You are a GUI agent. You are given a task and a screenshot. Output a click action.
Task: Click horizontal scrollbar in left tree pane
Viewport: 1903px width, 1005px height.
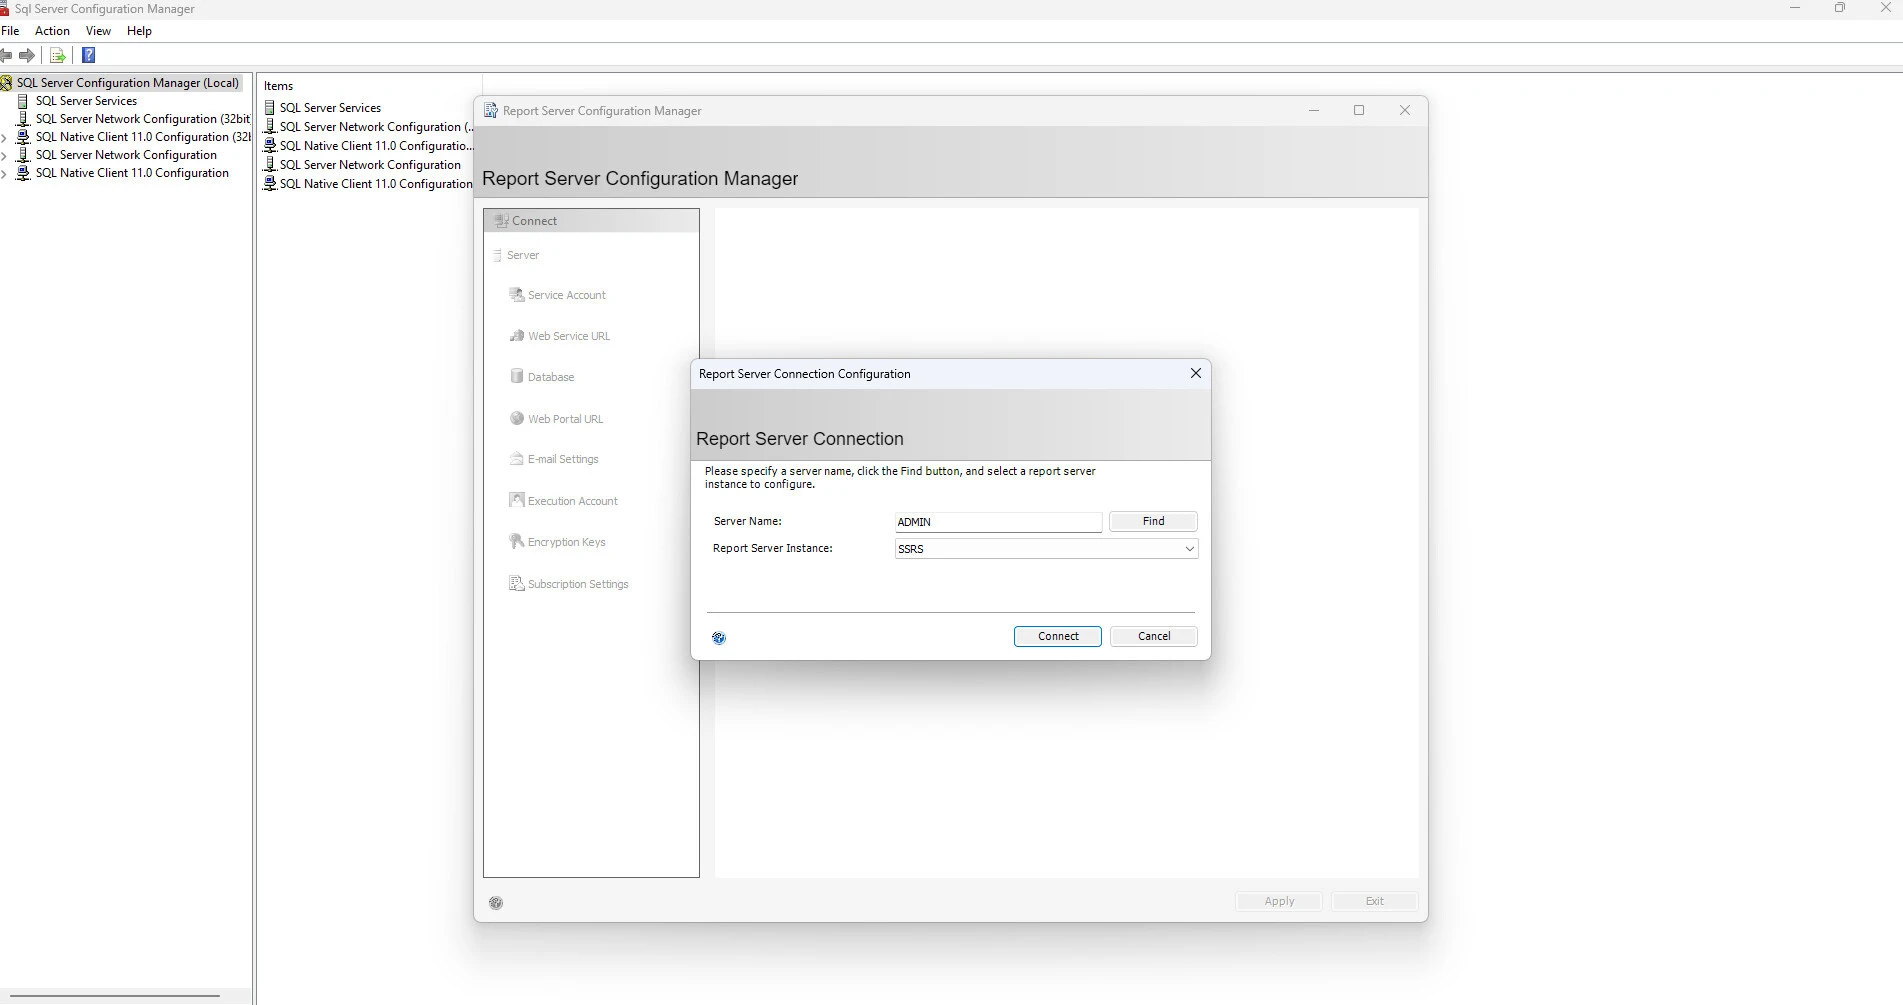pyautogui.click(x=113, y=996)
